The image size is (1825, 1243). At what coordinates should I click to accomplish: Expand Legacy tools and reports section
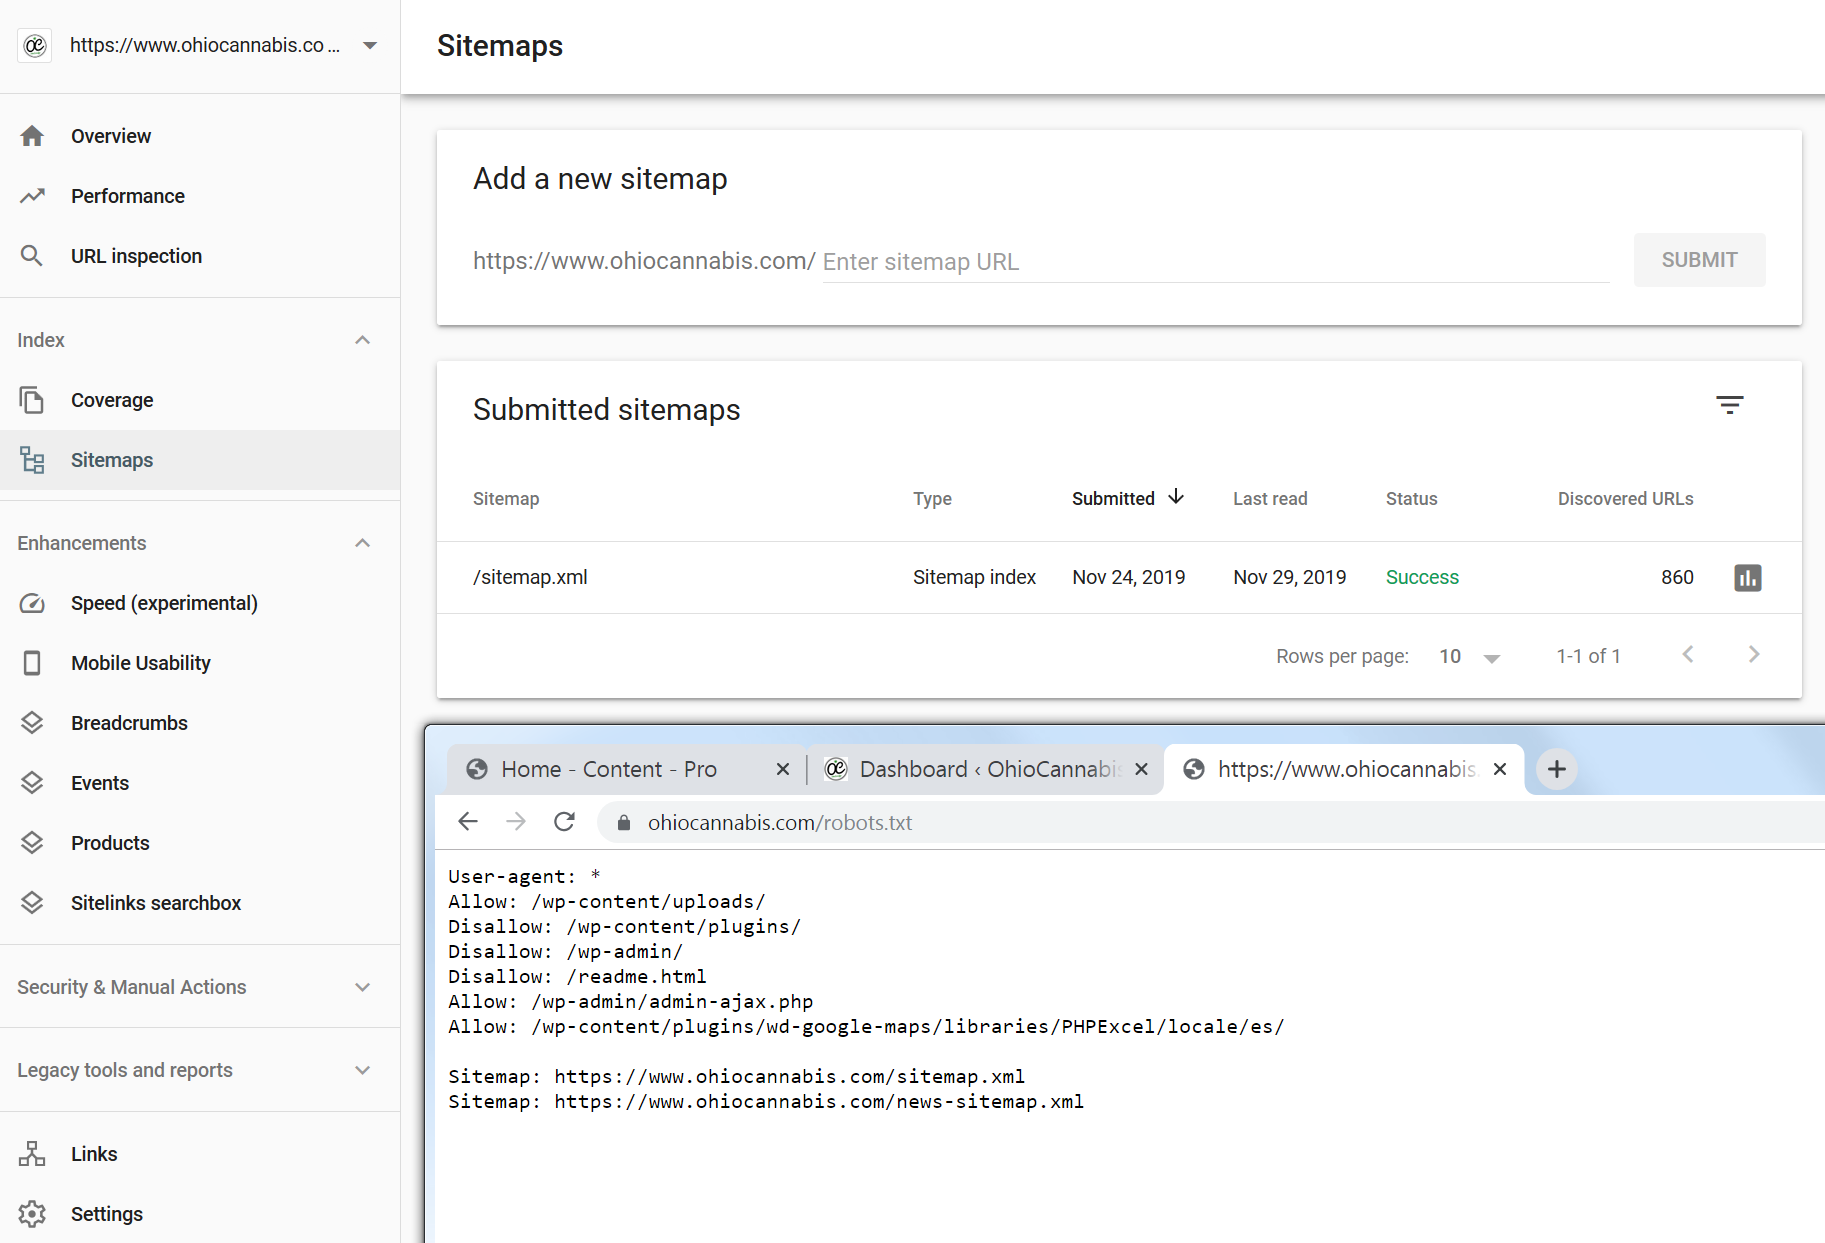coord(363,1070)
